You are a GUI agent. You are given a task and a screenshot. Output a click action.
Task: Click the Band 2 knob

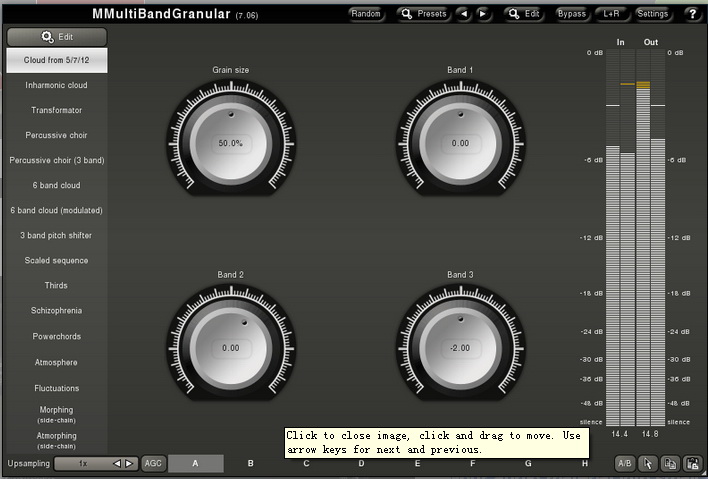[231, 348]
